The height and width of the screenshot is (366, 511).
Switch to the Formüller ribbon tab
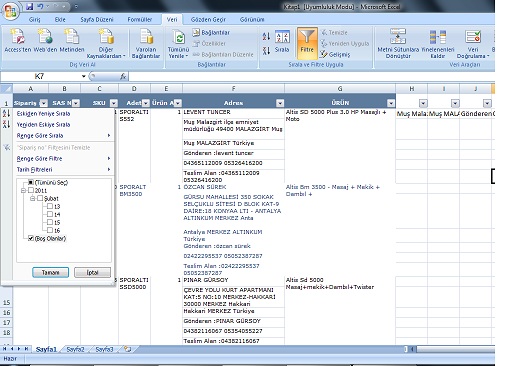point(140,19)
